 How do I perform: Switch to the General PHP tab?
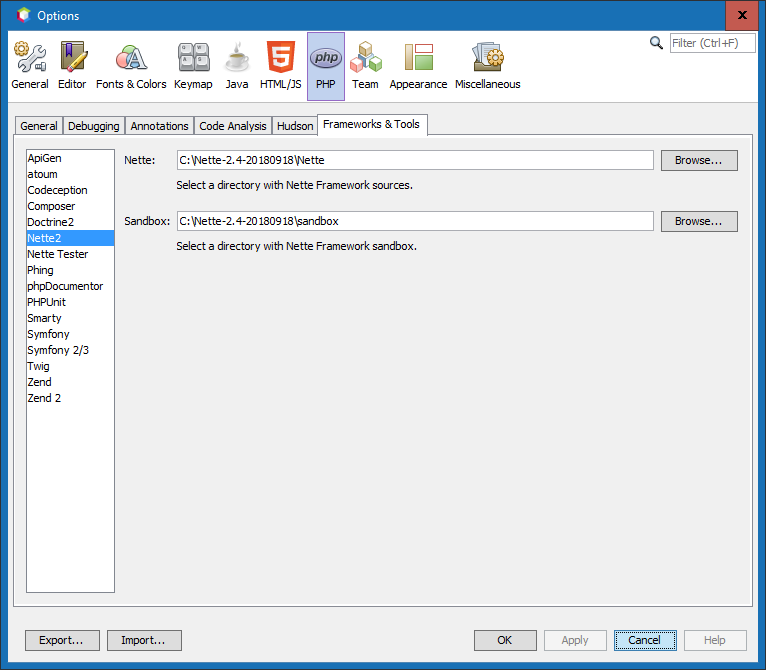coord(39,126)
